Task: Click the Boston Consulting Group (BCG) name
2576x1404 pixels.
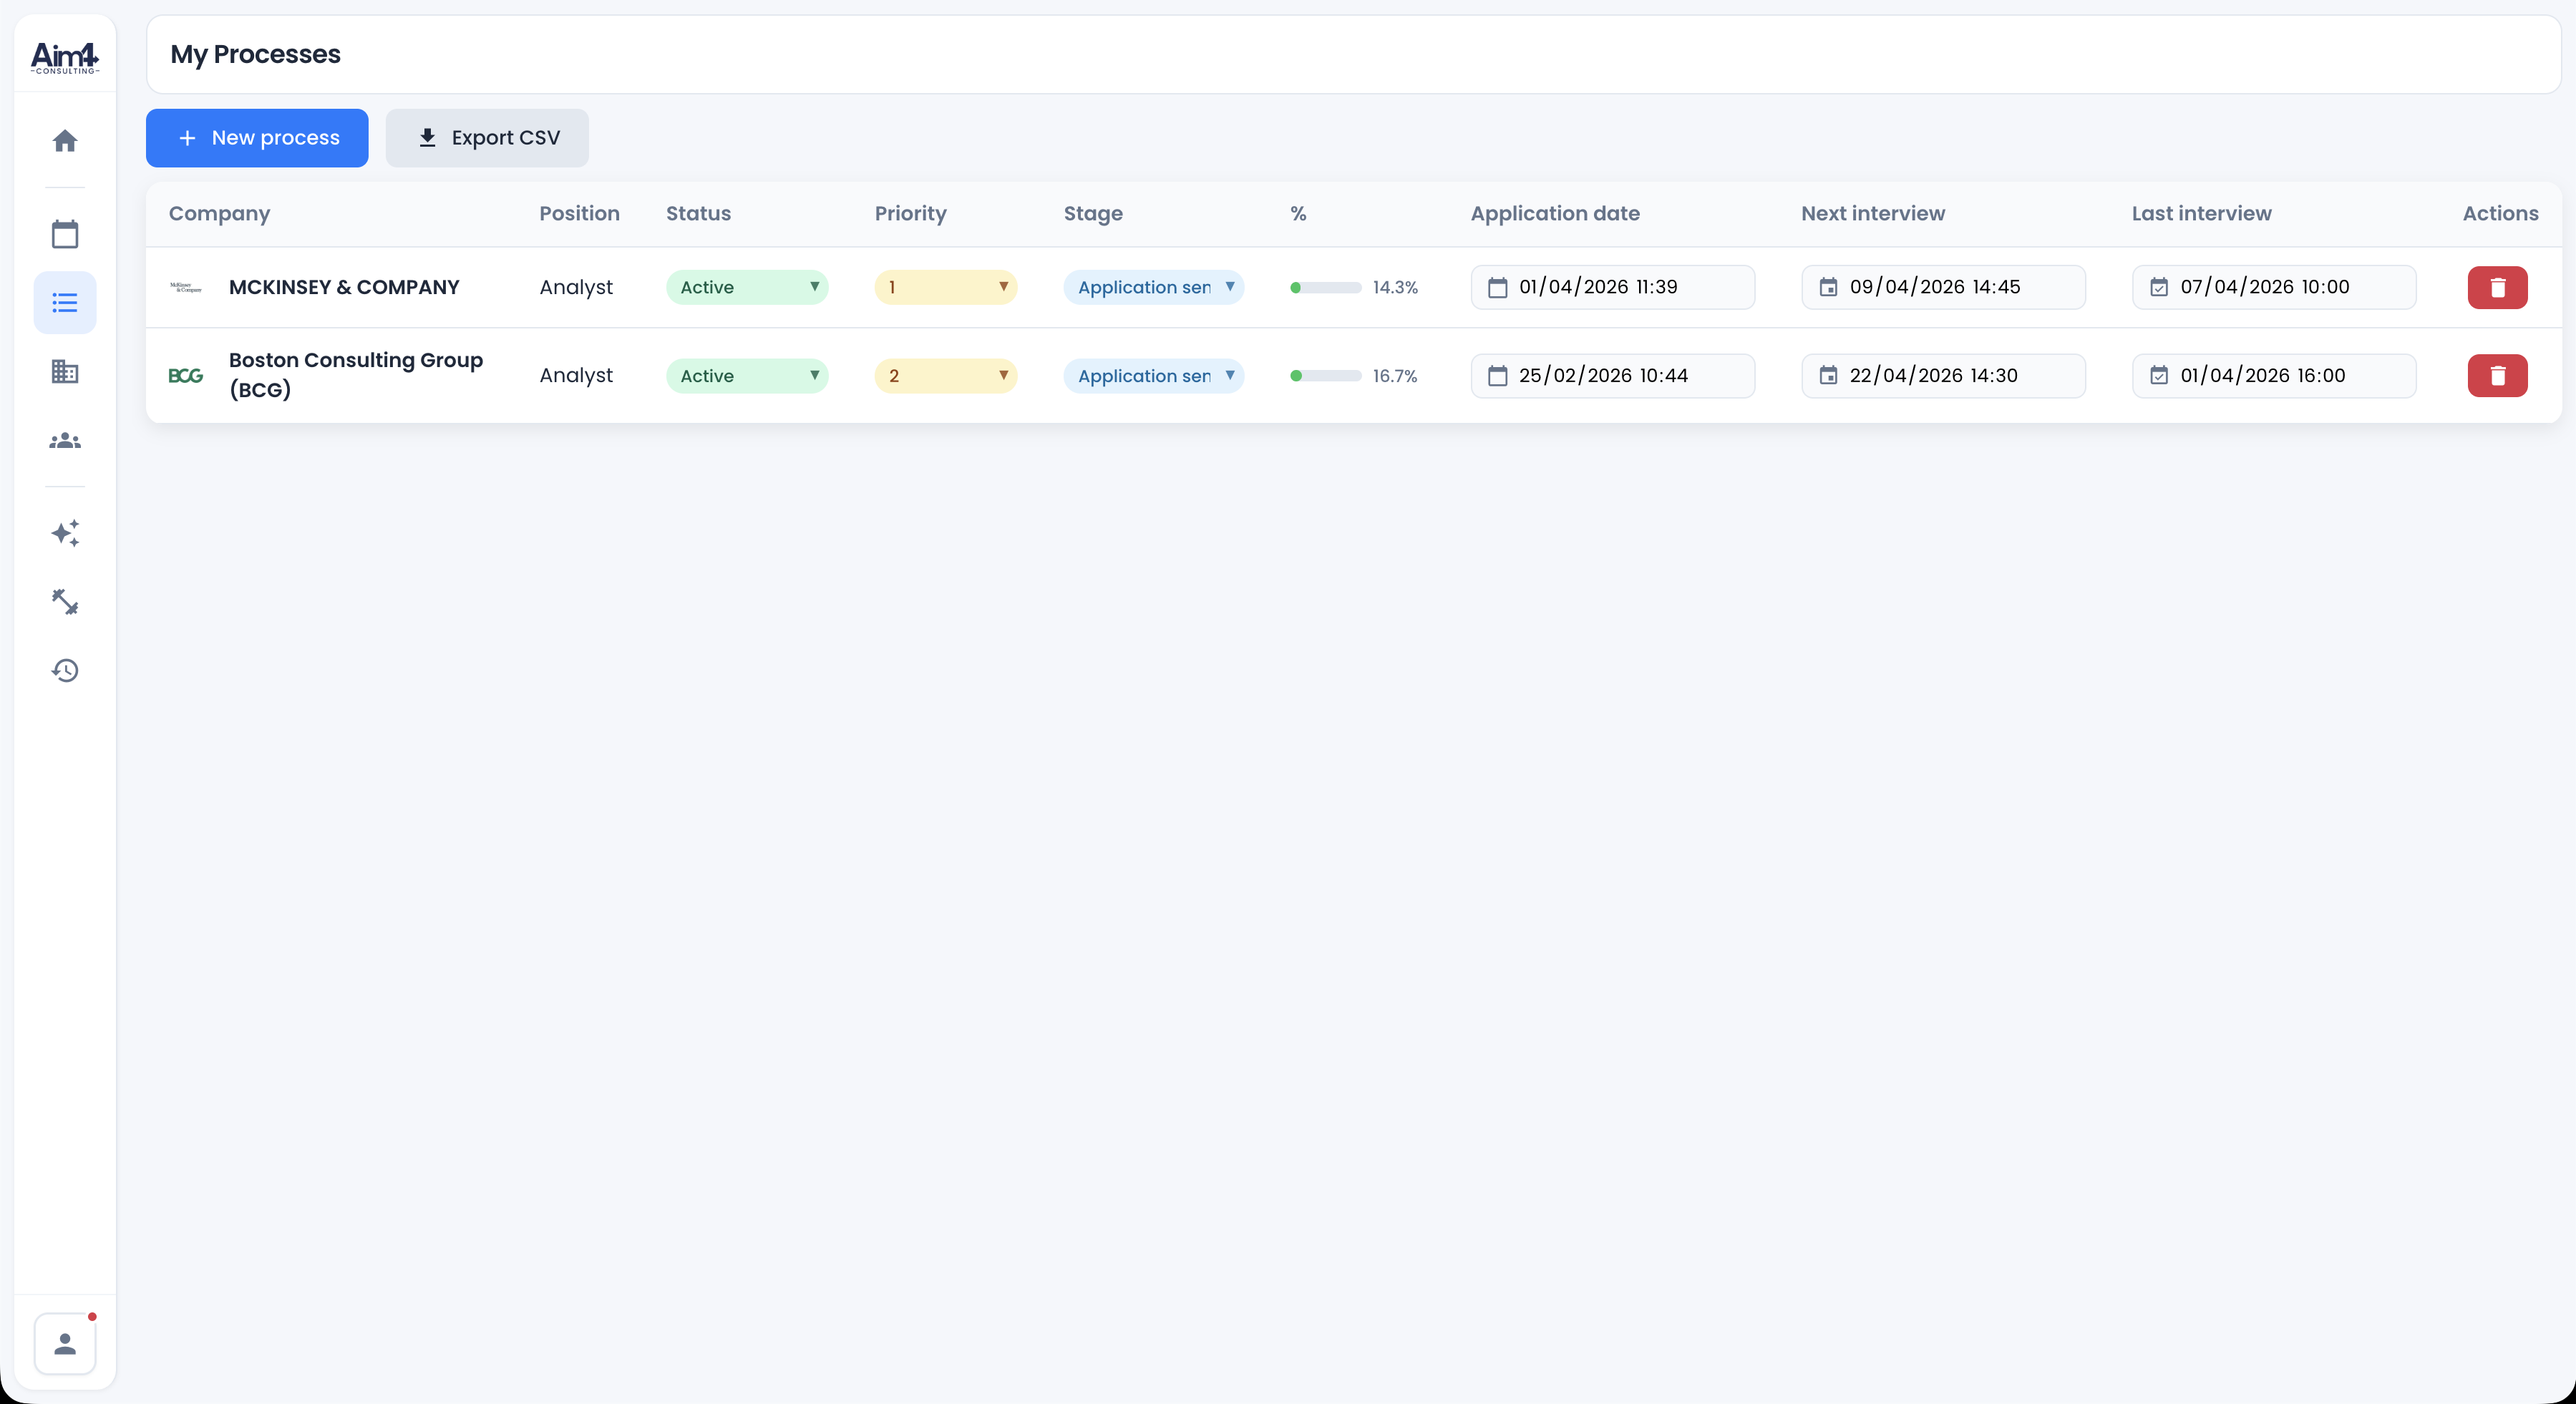Action: (x=356, y=375)
